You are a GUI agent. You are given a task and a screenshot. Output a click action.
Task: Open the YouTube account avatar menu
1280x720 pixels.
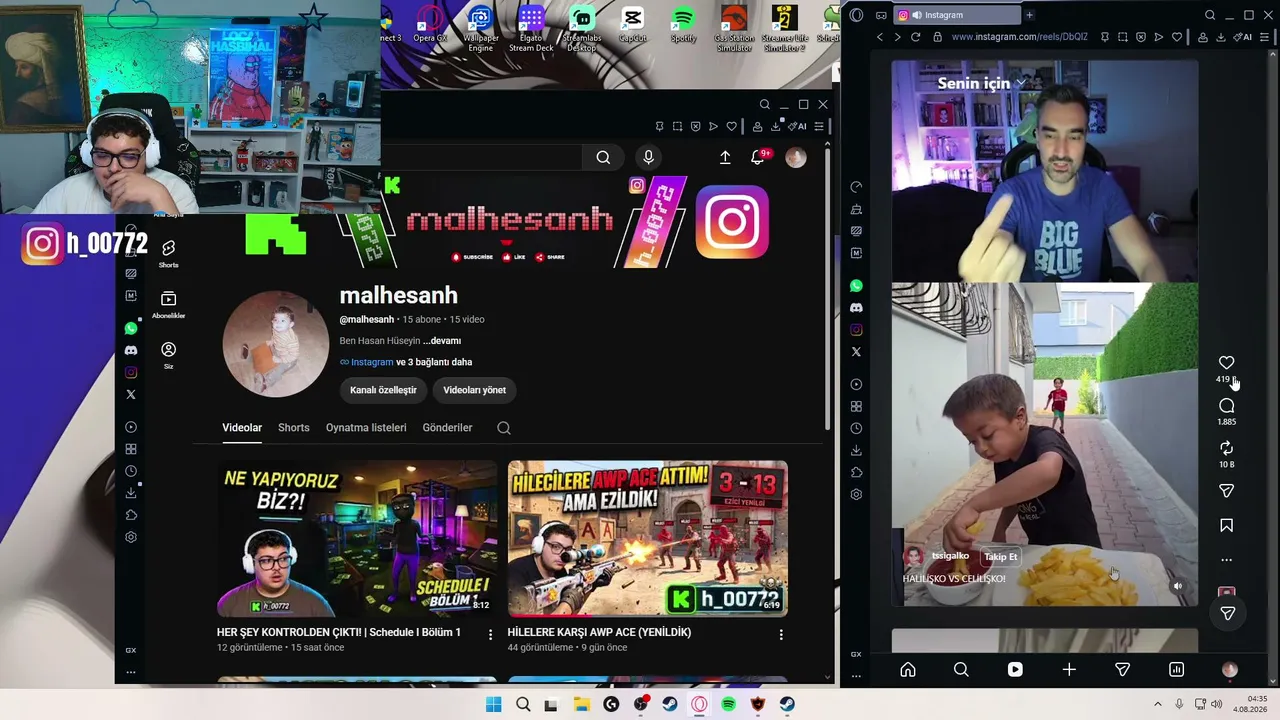(796, 157)
